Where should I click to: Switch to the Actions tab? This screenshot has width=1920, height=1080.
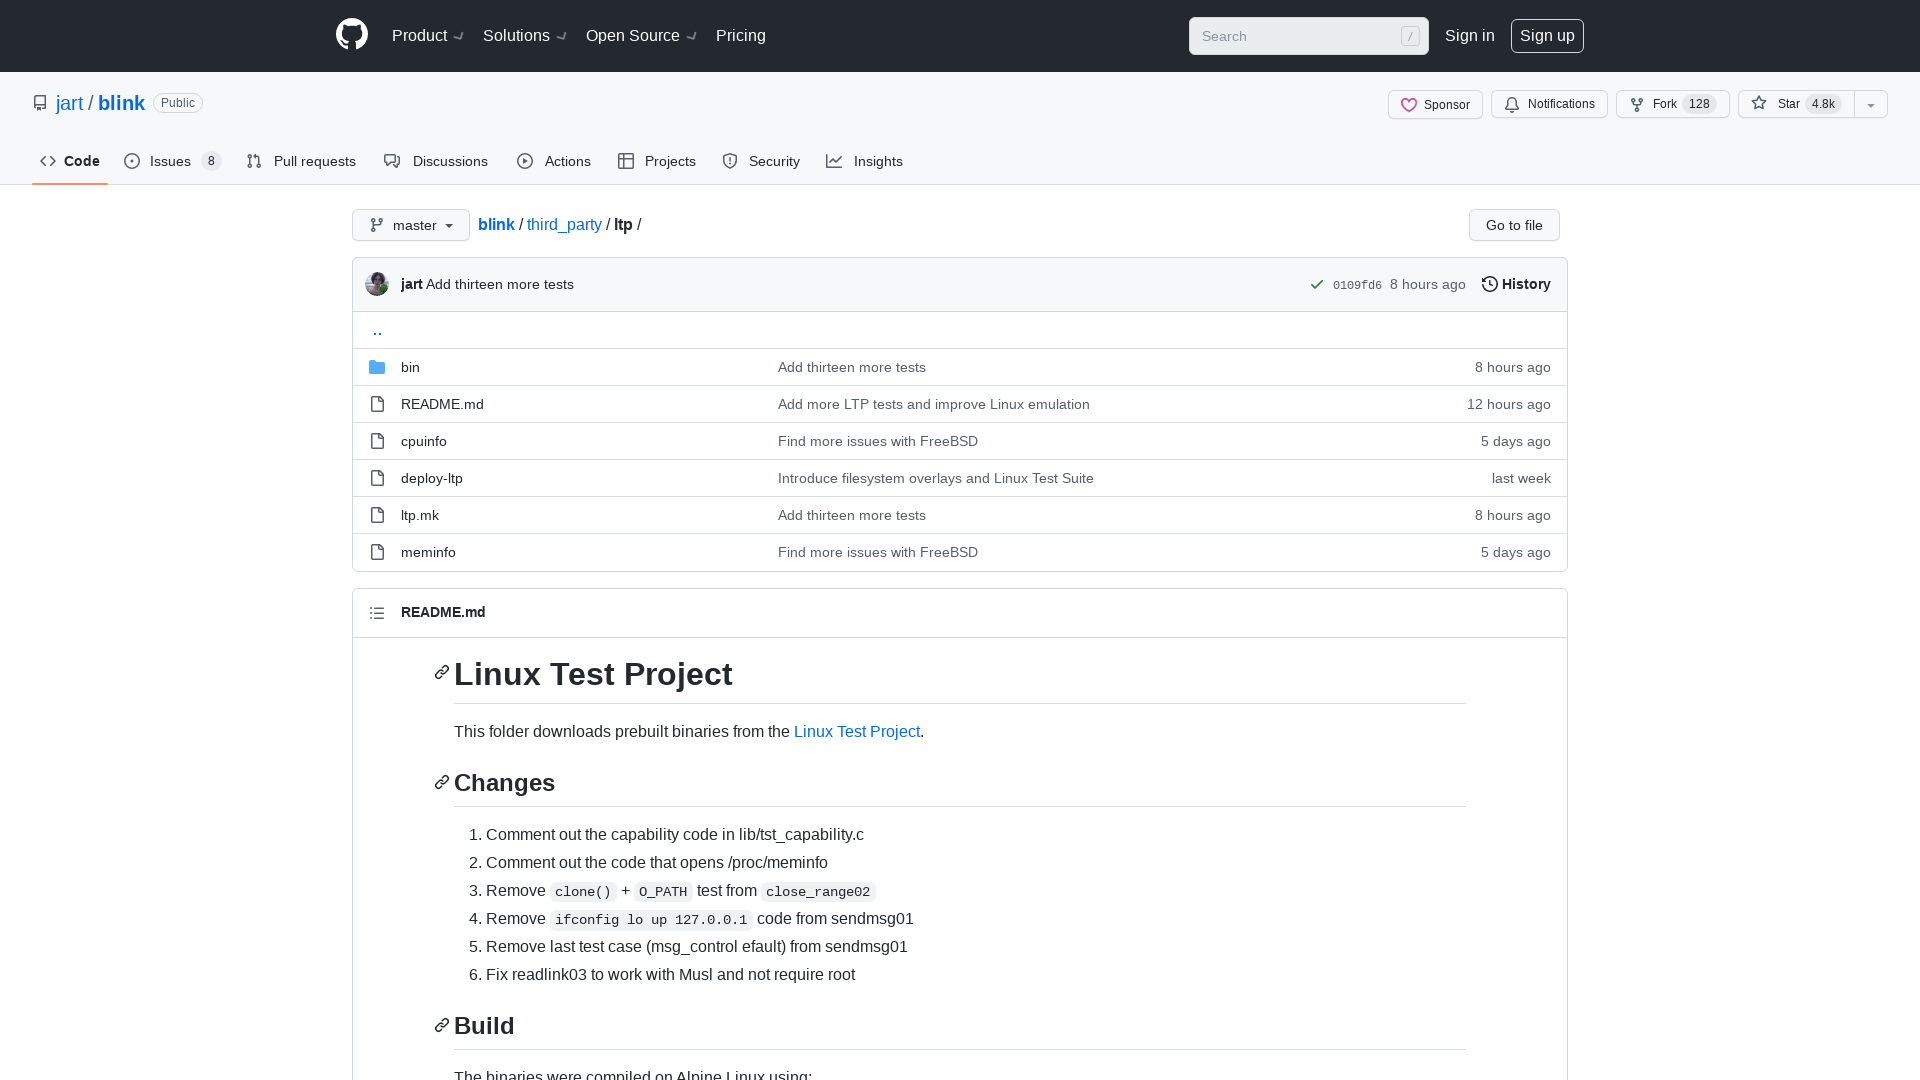coord(554,161)
